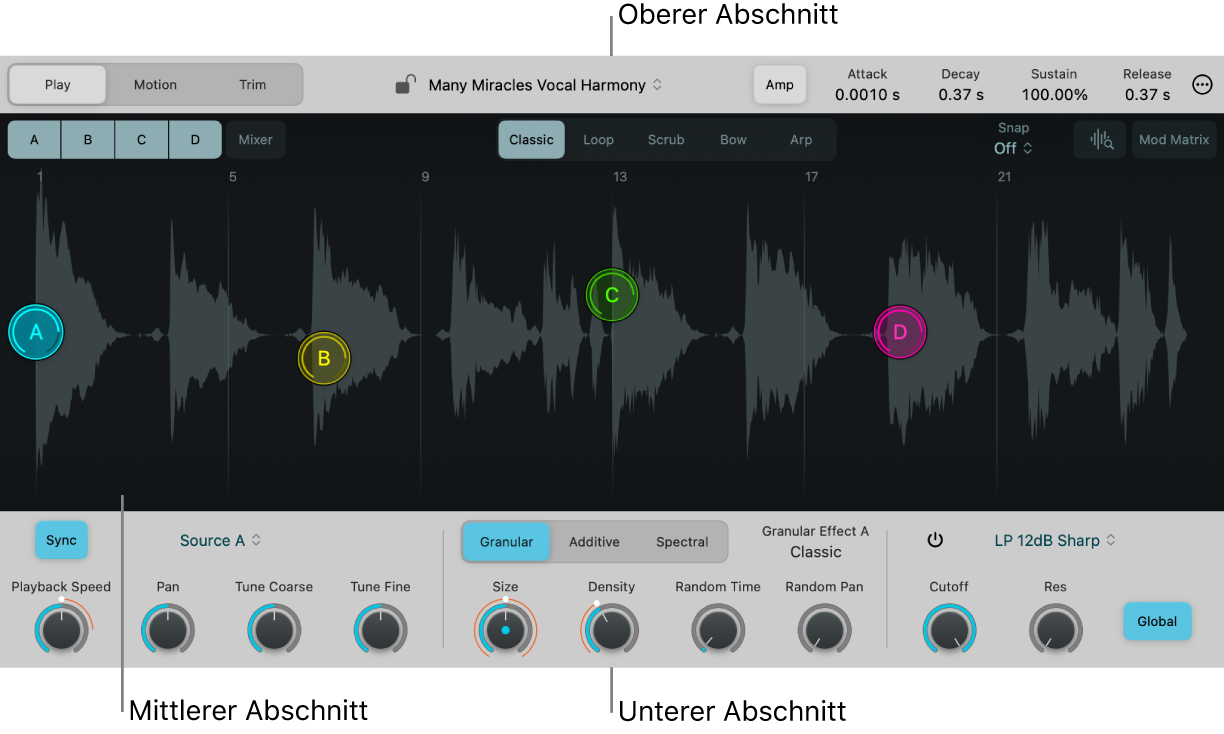Switch synthesis mode to Spectral
Screen dimensions: 1224x734
[682, 541]
